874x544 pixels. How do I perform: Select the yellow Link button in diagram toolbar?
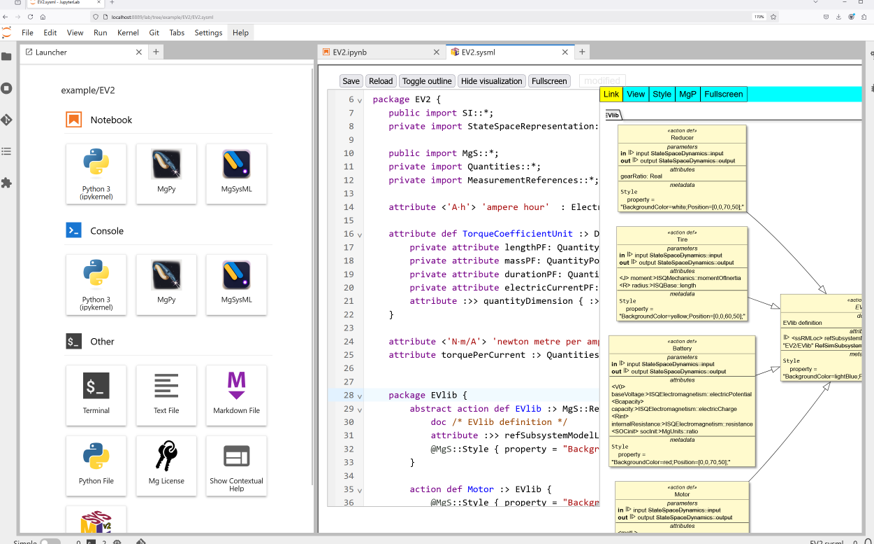[x=611, y=94]
